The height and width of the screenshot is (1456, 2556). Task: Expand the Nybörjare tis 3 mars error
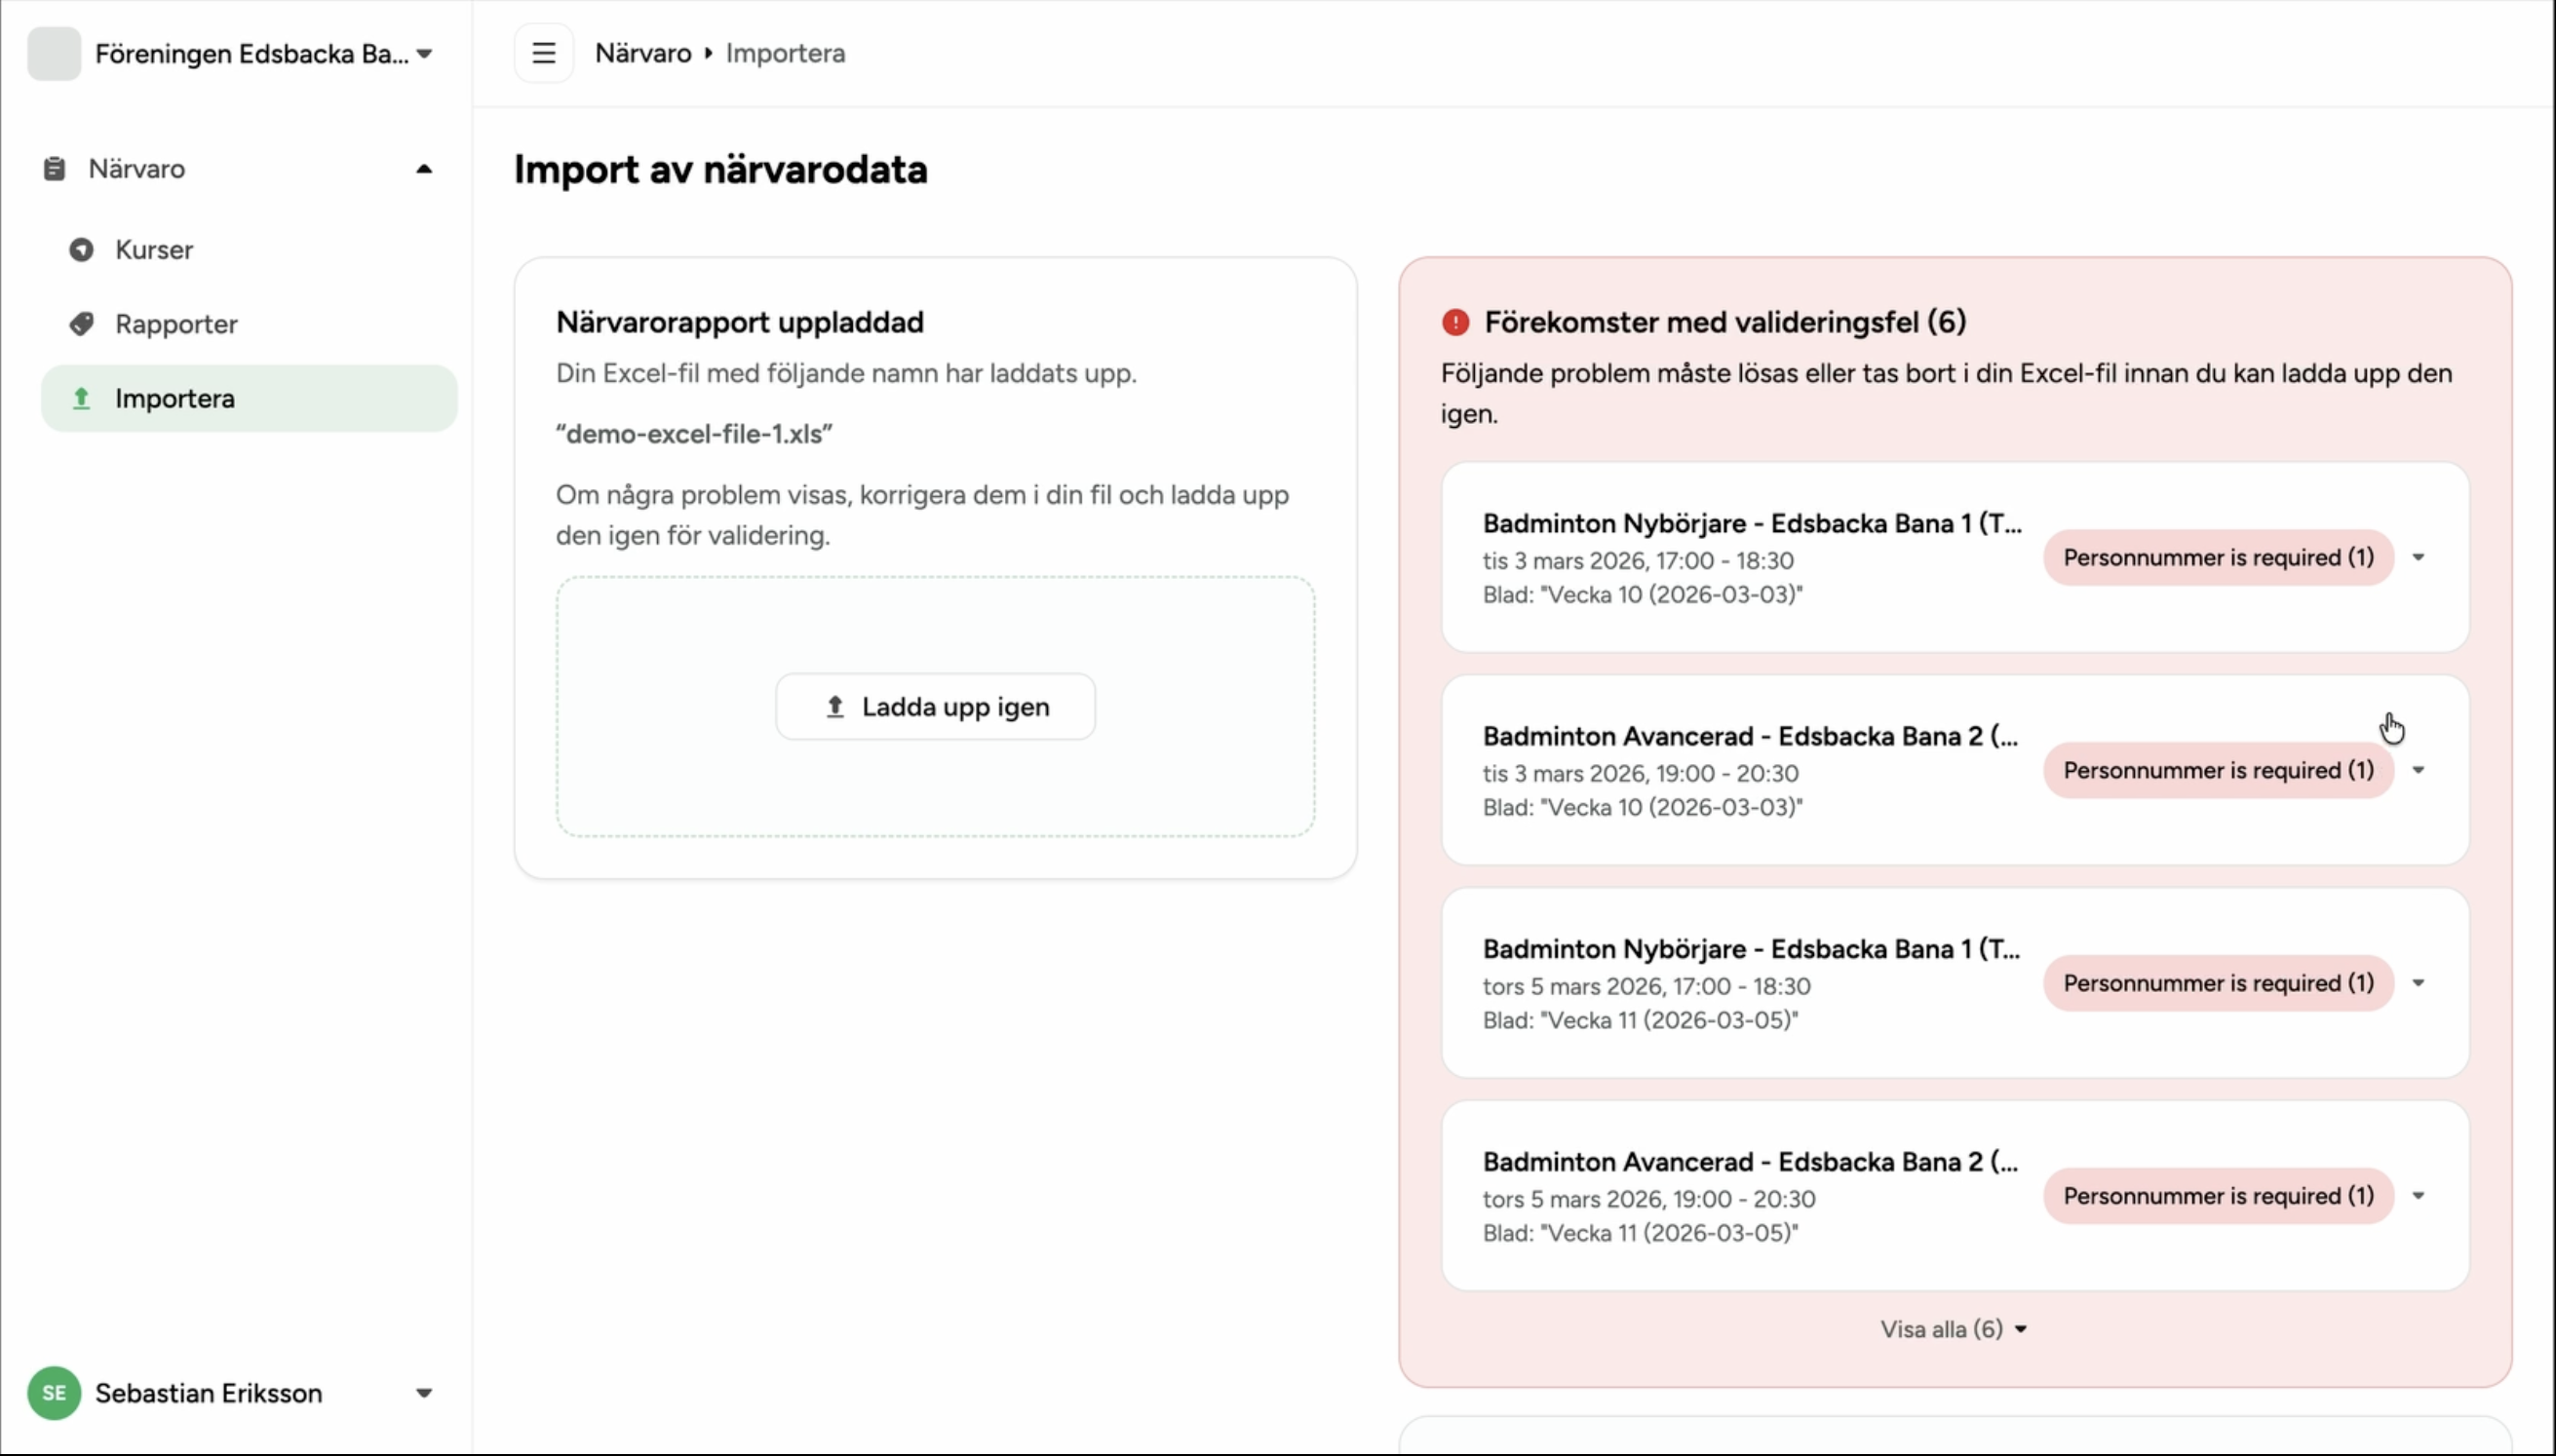tap(2418, 557)
